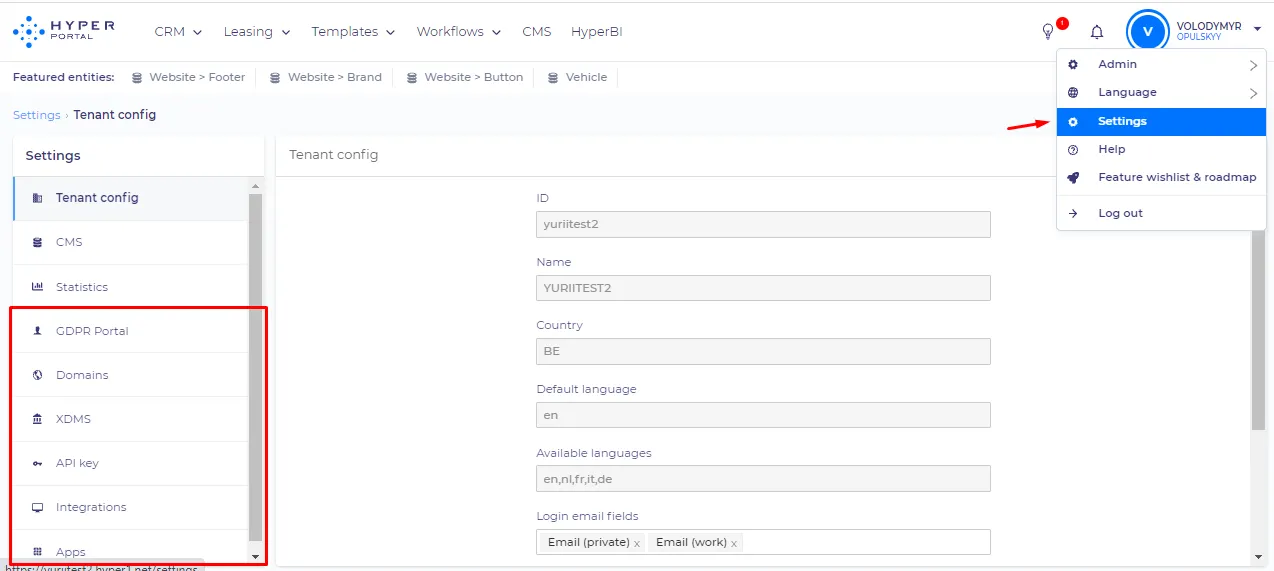Expand the Leasing dropdown menu
This screenshot has width=1274, height=571.
coord(257,32)
